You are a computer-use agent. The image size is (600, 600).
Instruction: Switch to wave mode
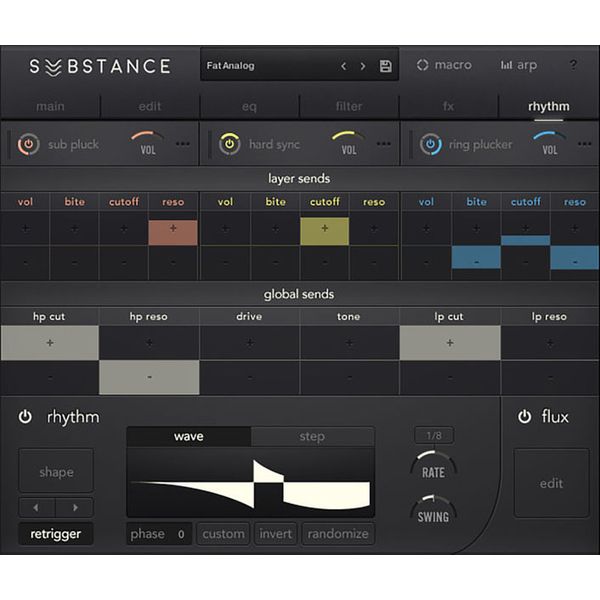point(189,436)
